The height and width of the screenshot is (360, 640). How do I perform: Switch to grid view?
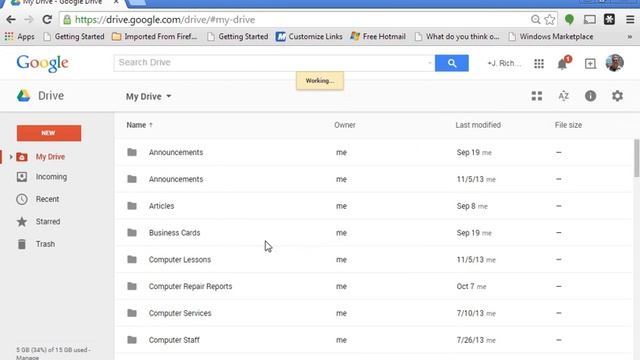pyautogui.click(x=537, y=96)
